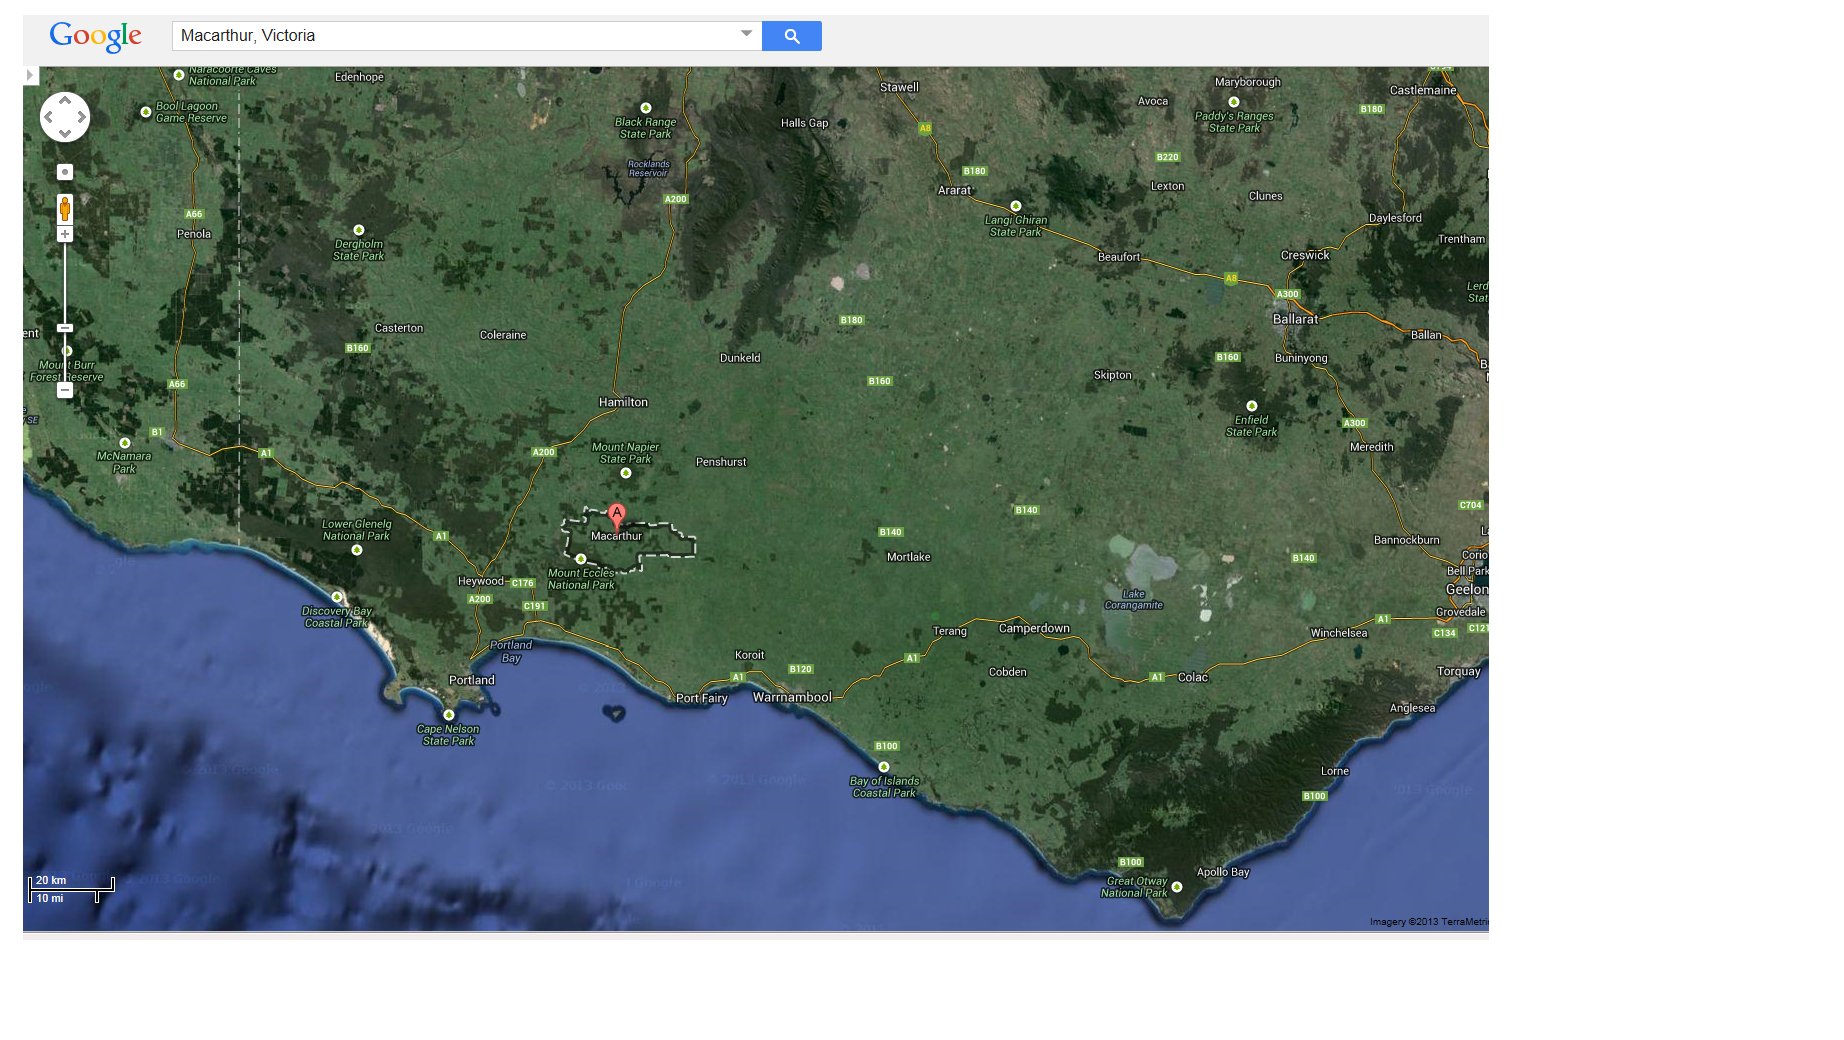The width and height of the screenshot is (1844, 1040).
Task: Open the search box suggestions dropdown arrow
Action: 746,34
